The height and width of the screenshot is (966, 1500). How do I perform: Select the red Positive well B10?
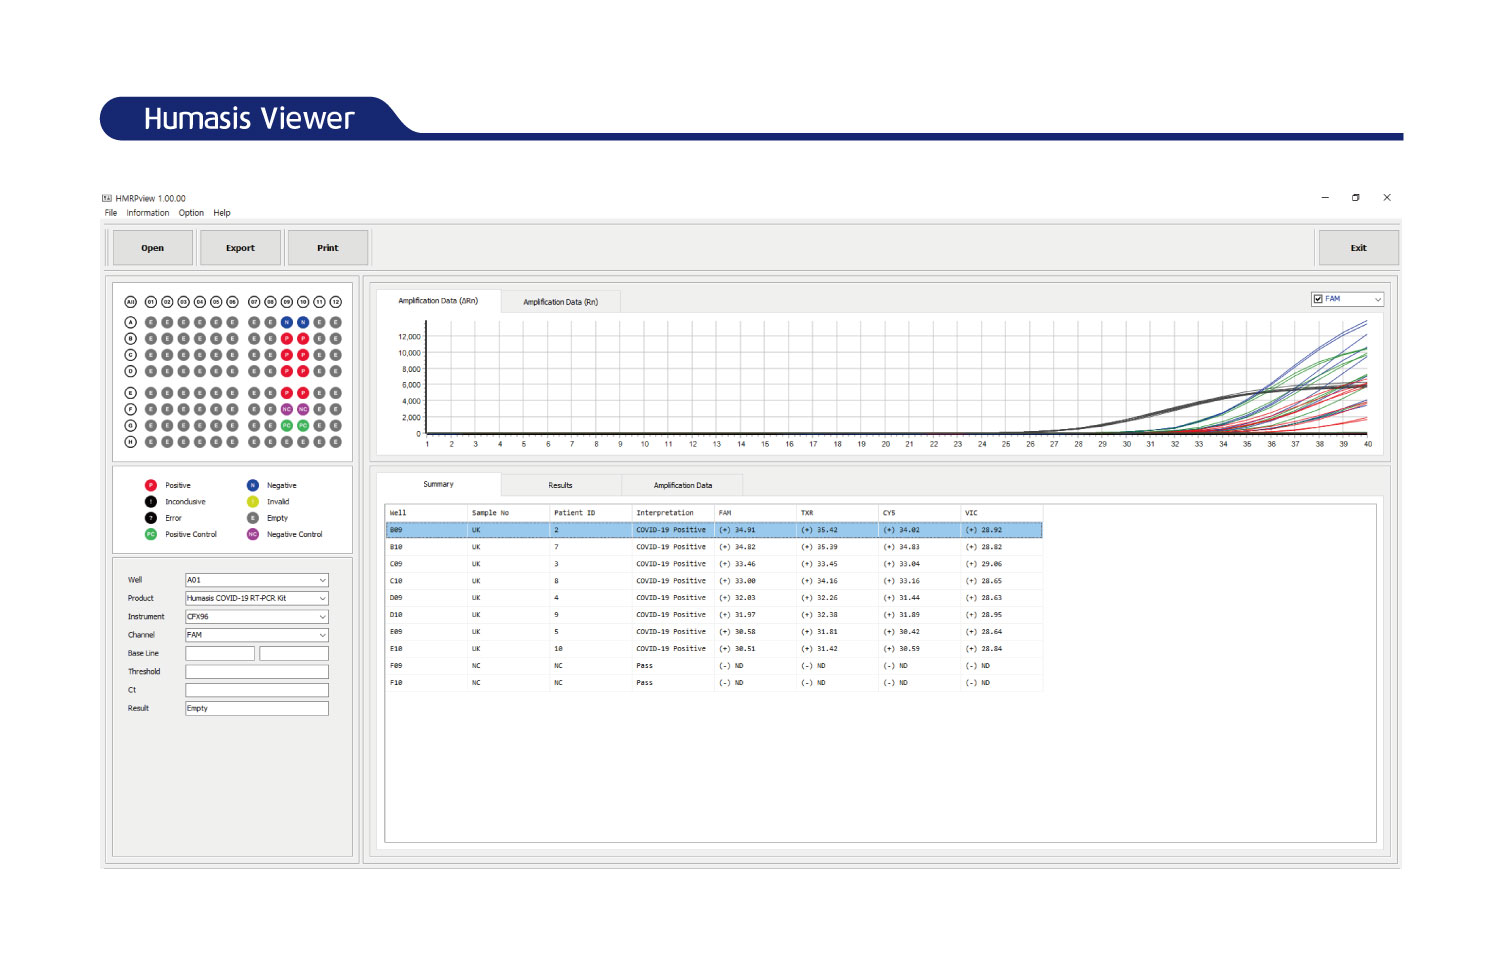click(303, 339)
